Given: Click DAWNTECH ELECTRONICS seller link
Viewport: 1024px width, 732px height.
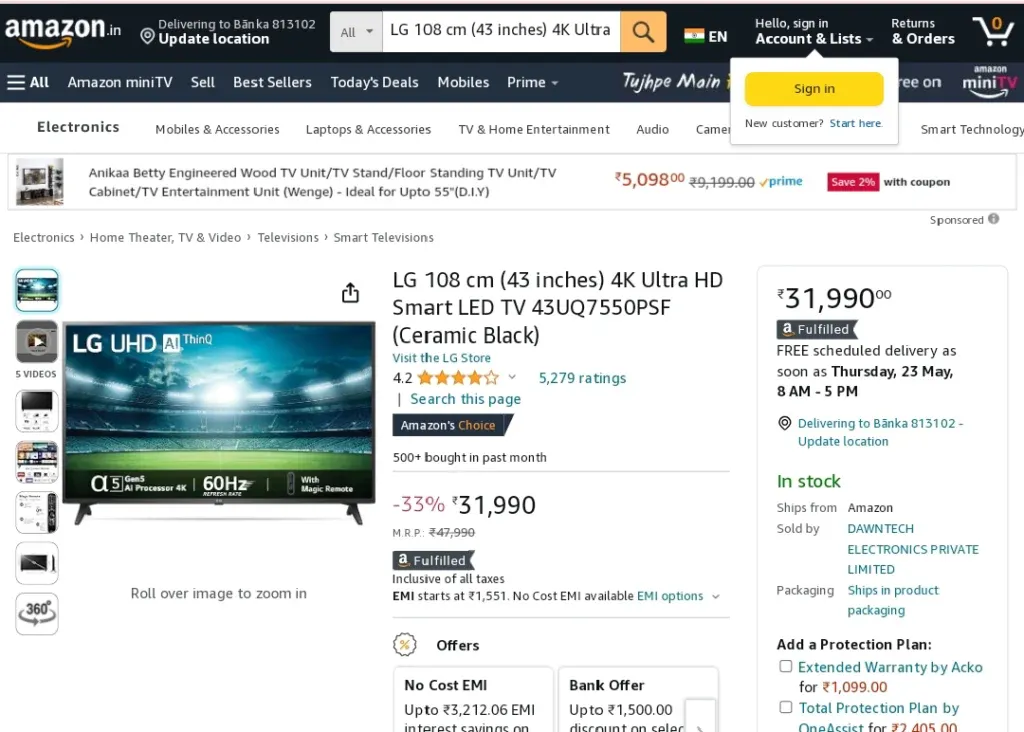Looking at the screenshot, I should [x=913, y=549].
